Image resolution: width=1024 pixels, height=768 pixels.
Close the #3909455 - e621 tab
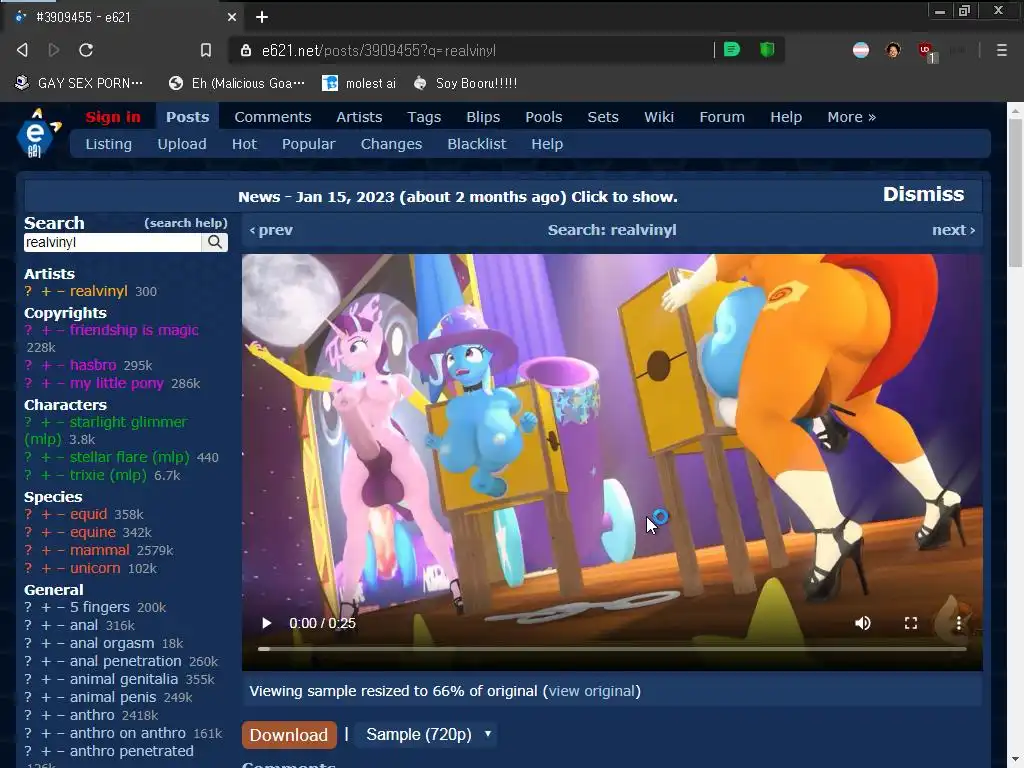point(232,17)
